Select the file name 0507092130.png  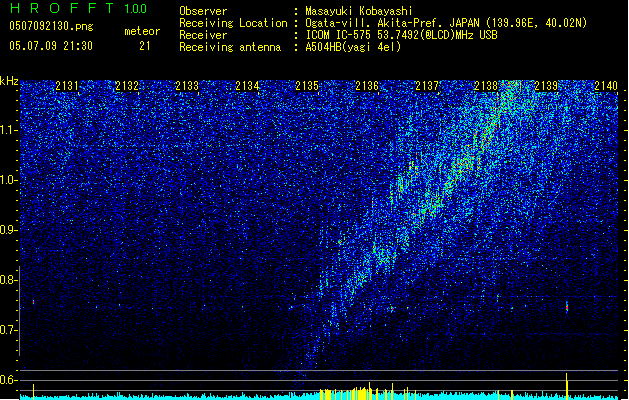click(51, 26)
